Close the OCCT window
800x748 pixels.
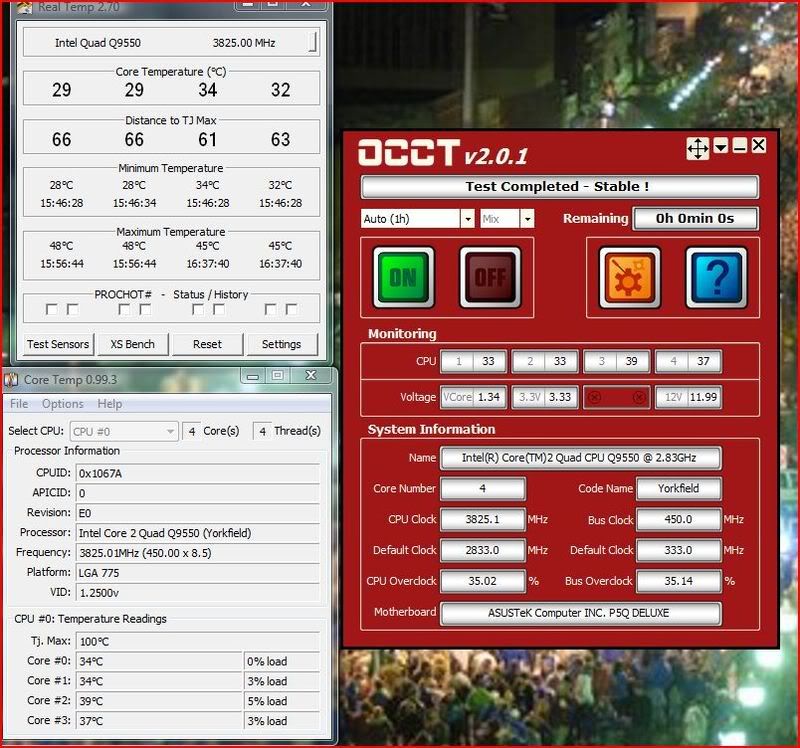point(758,145)
